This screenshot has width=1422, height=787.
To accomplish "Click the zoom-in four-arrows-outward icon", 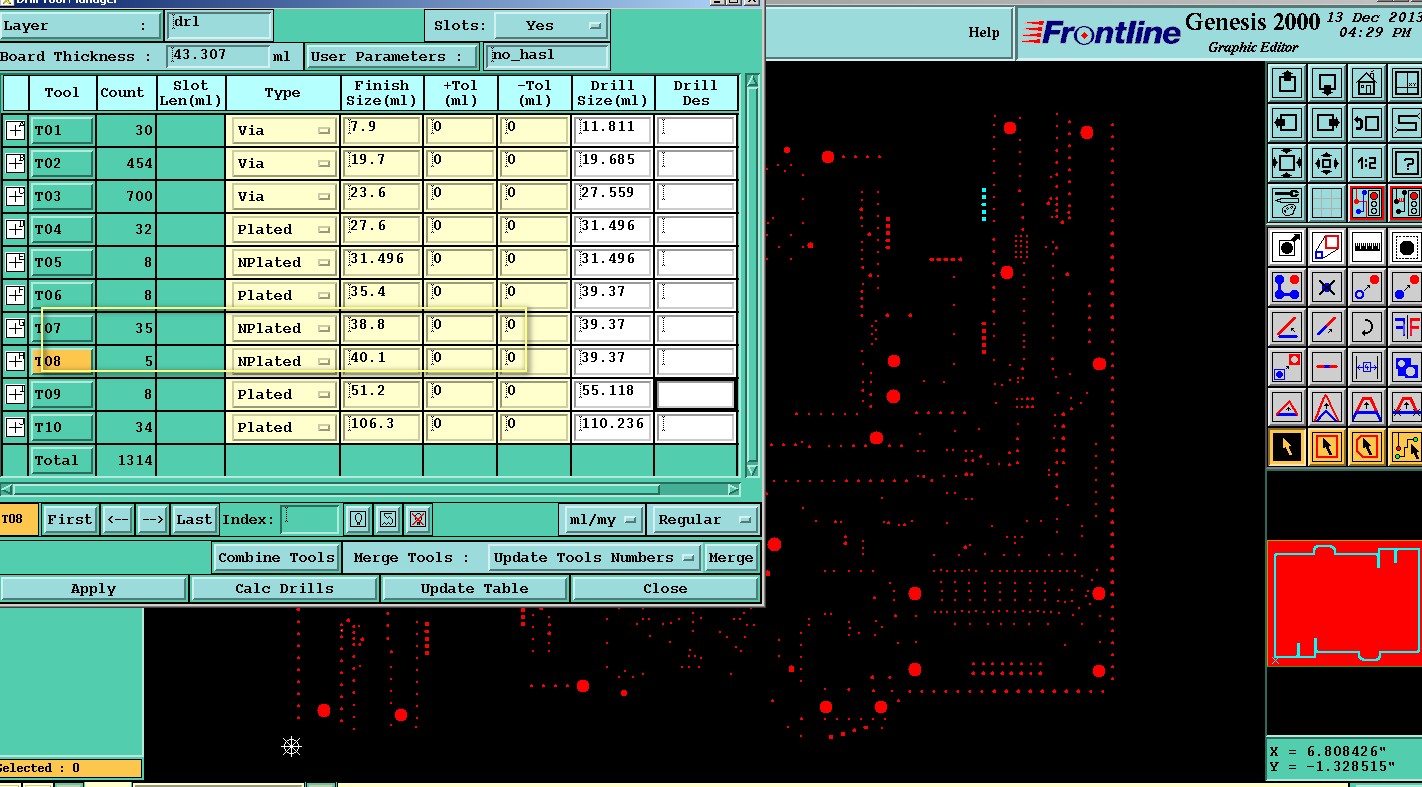I will 1287,162.
